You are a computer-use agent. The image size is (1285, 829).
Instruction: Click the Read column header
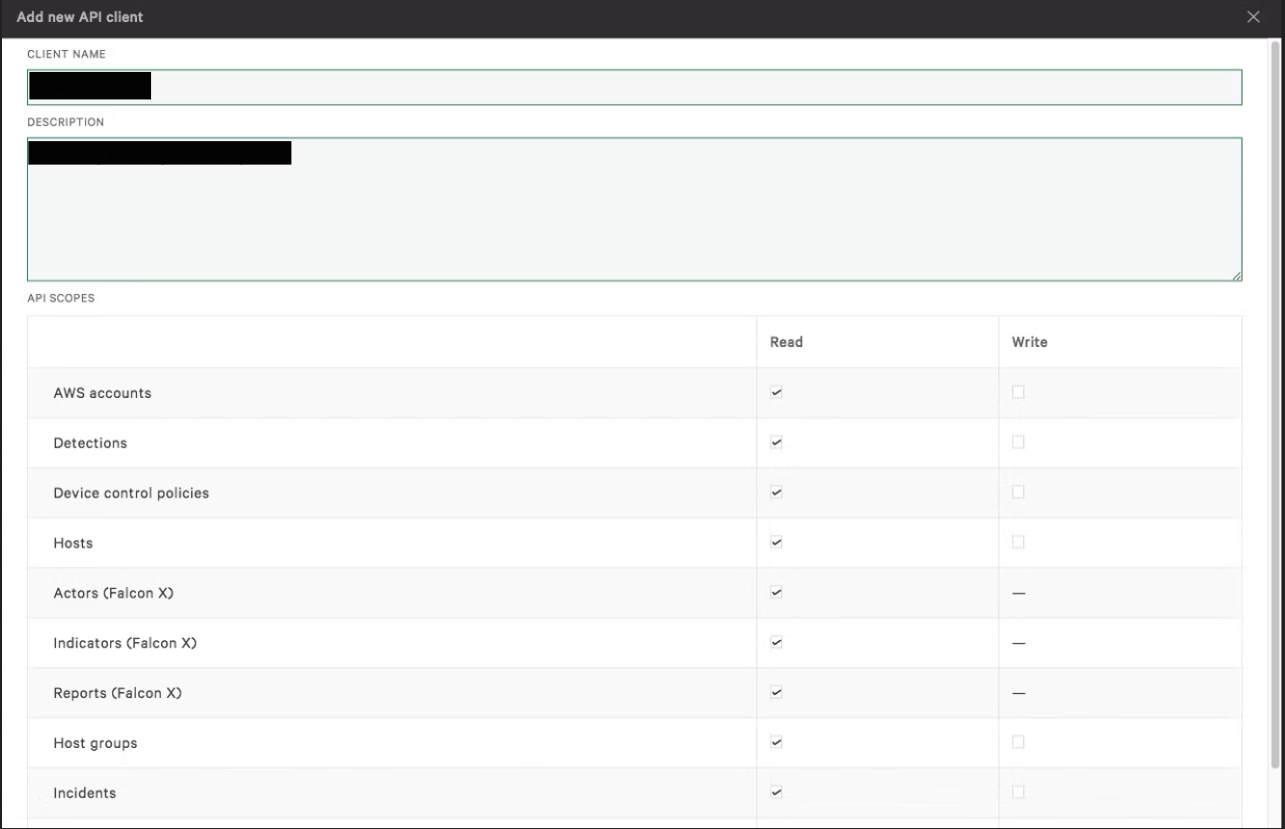click(x=787, y=341)
